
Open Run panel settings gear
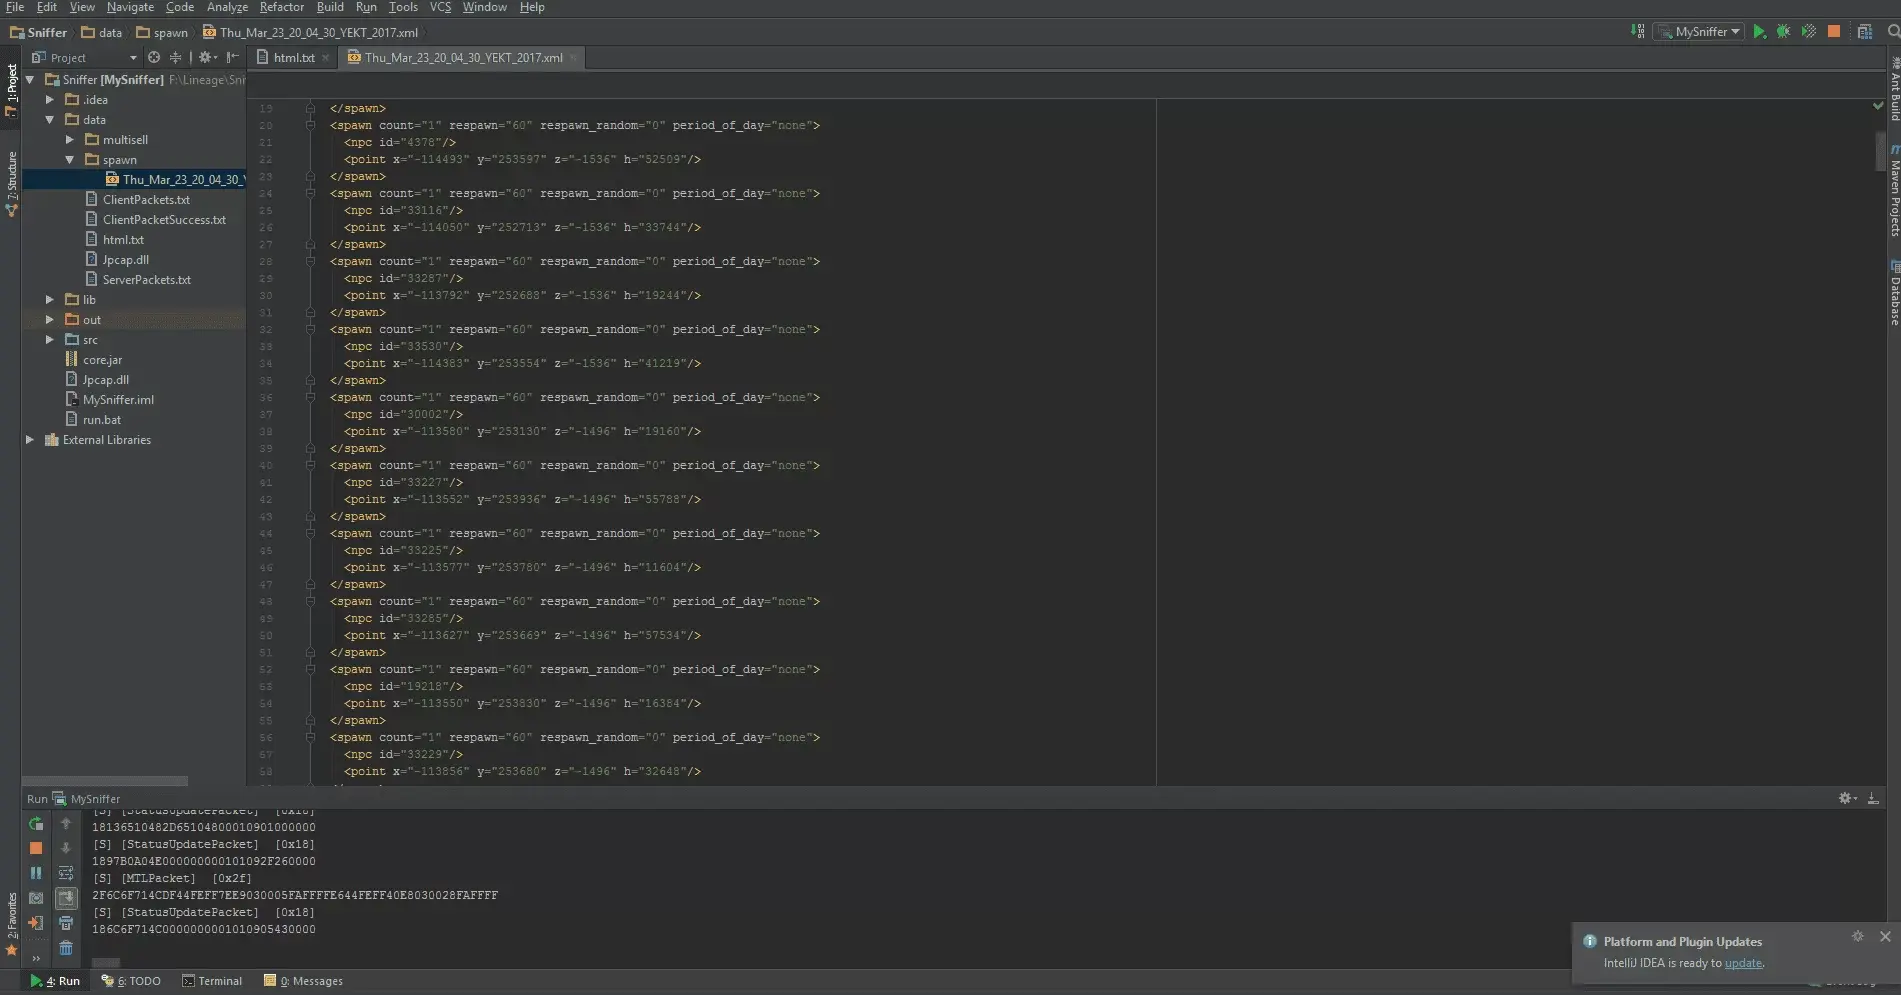(x=1847, y=798)
